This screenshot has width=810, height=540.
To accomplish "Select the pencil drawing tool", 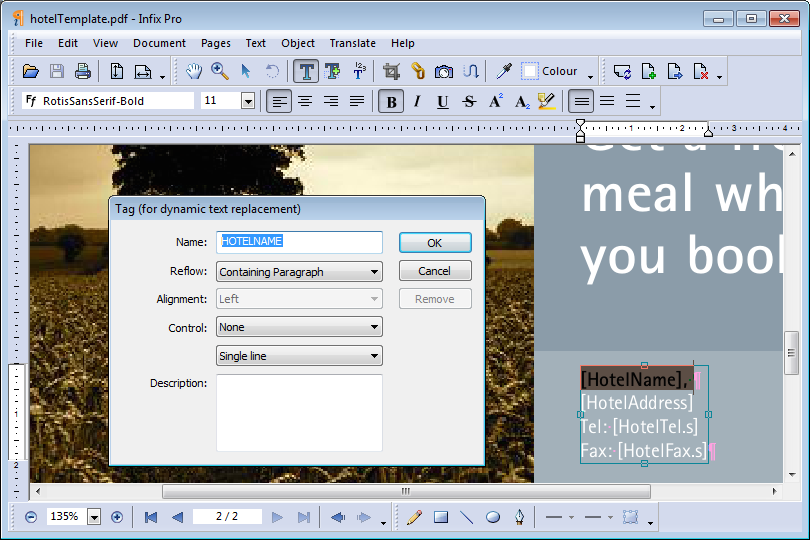I will pyautogui.click(x=414, y=517).
